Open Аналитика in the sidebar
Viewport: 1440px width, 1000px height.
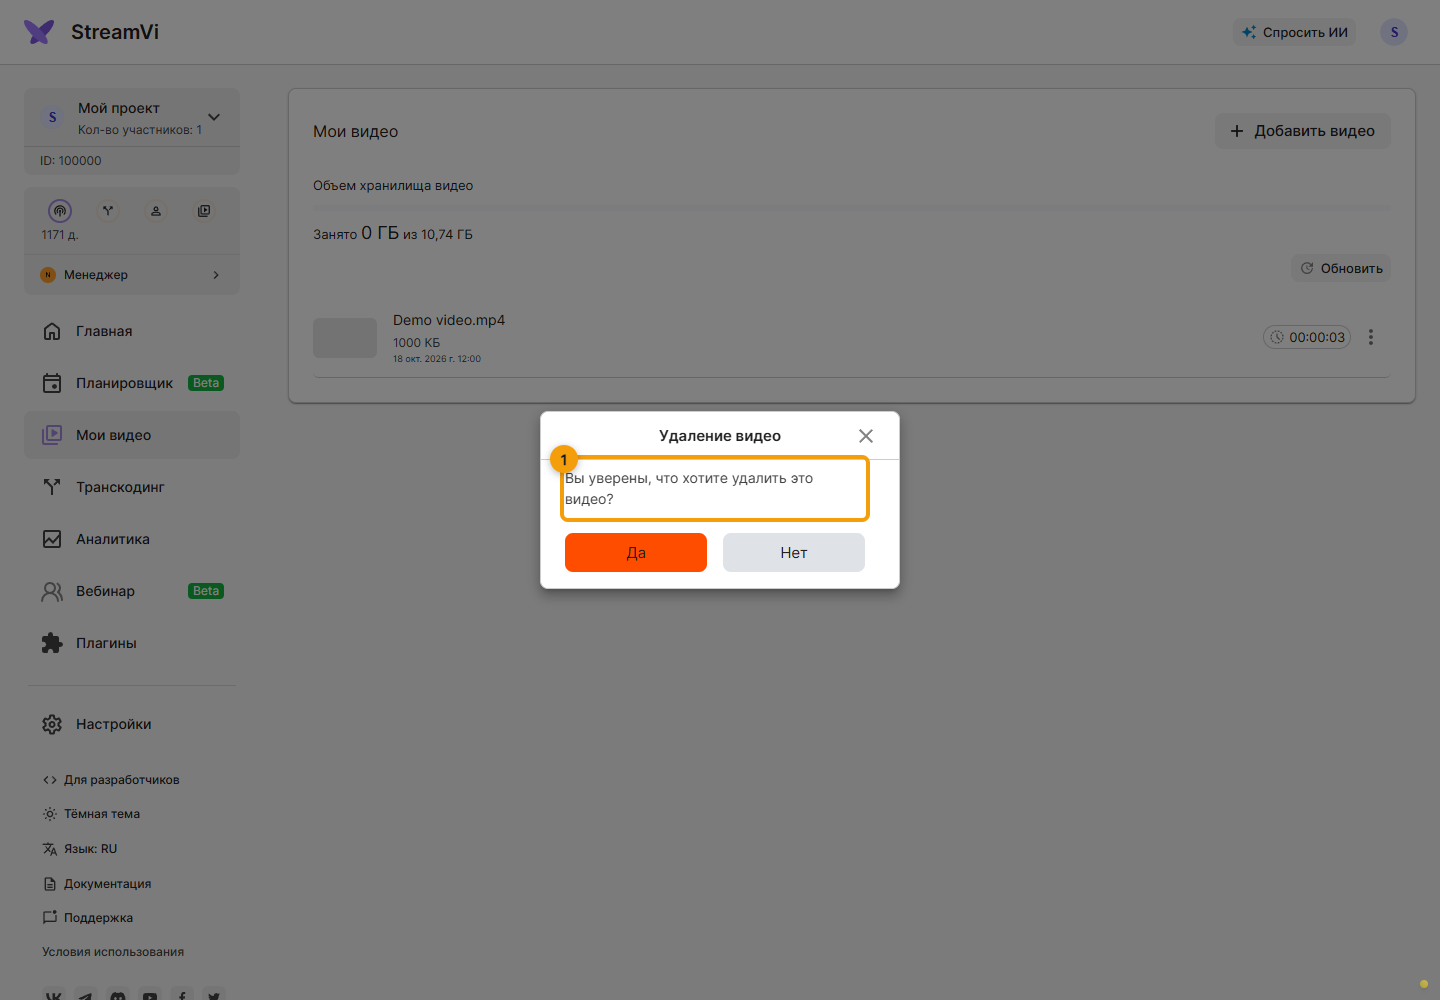click(132, 539)
